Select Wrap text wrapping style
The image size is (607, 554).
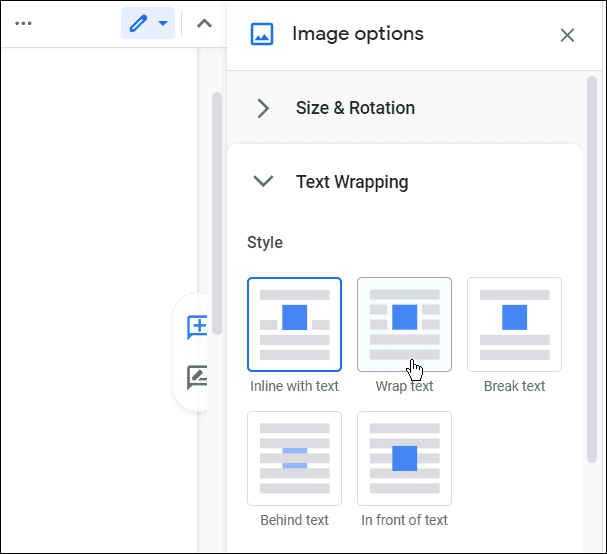pos(404,324)
